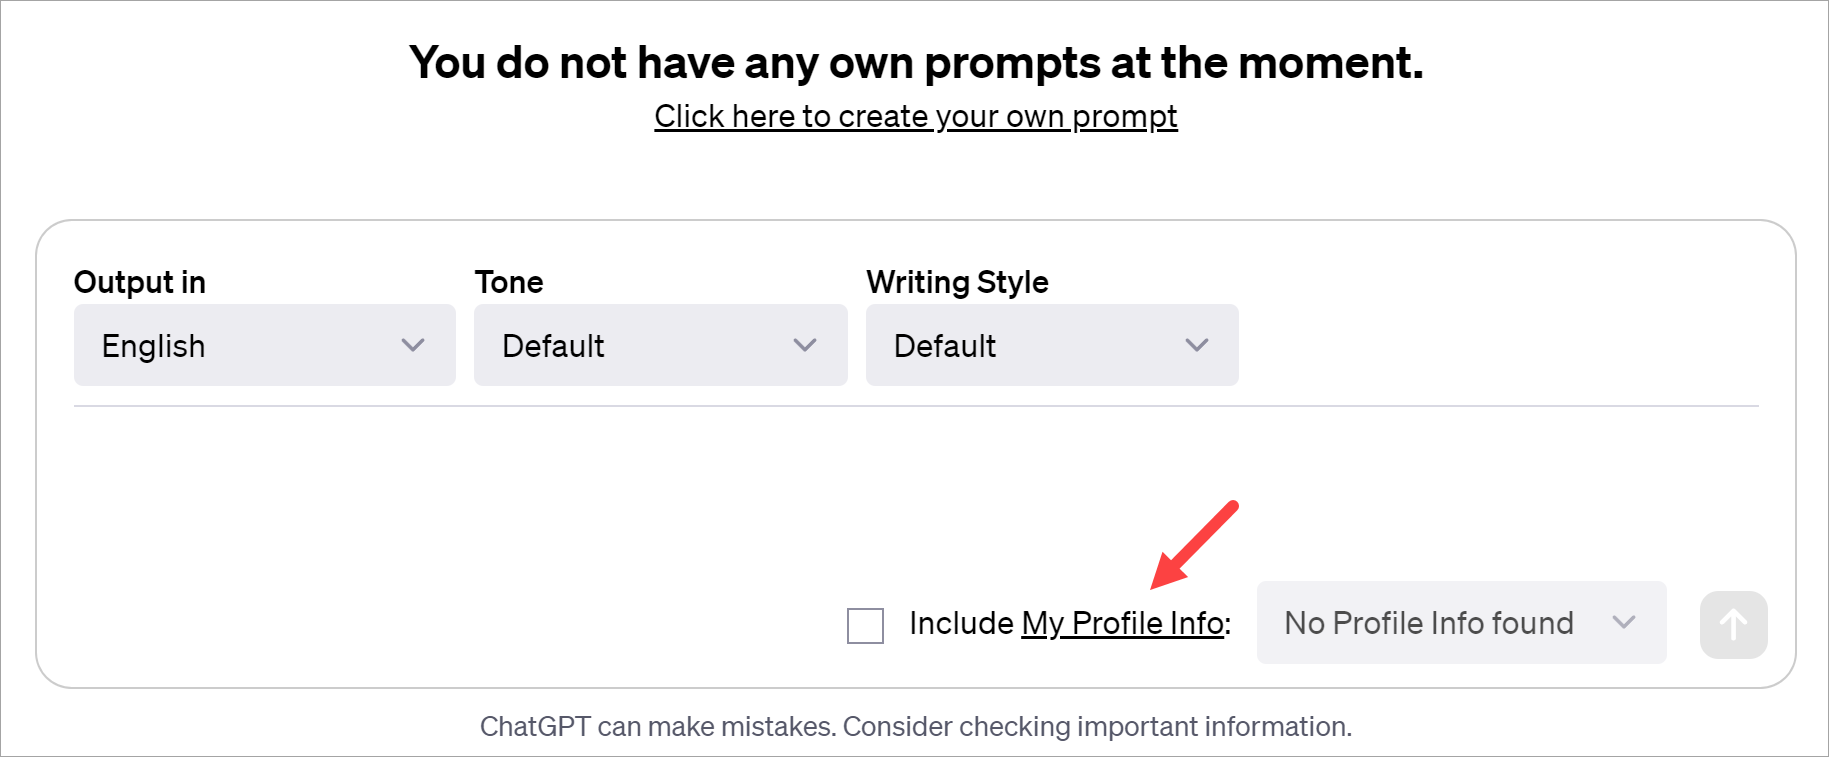Image resolution: width=1829 pixels, height=757 pixels.
Task: Click here to create your own prompt
Action: tap(915, 116)
